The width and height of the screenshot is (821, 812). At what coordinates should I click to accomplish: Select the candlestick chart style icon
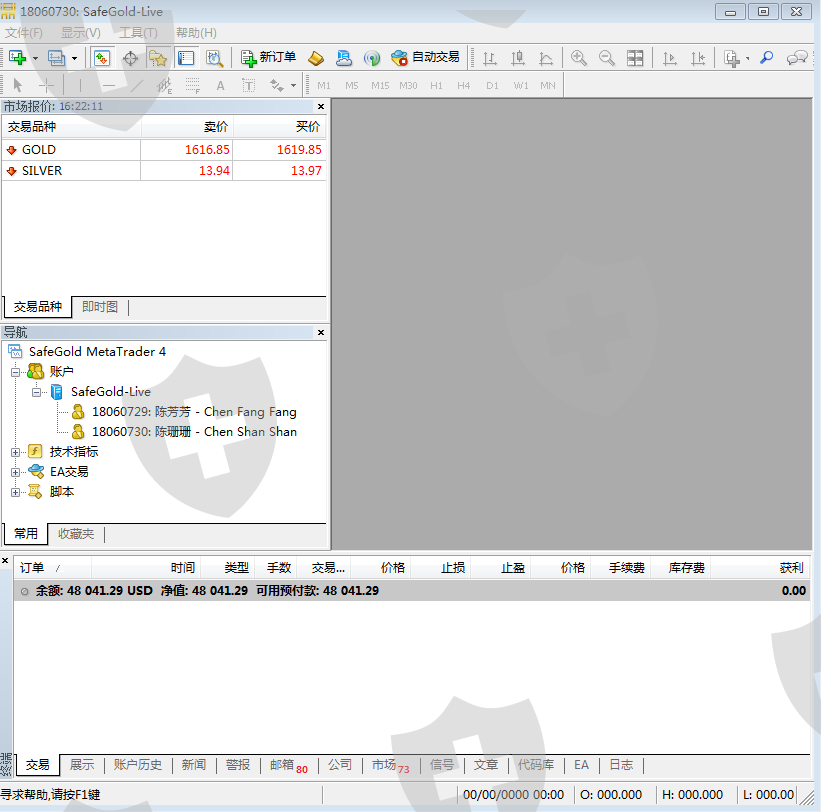pos(518,58)
